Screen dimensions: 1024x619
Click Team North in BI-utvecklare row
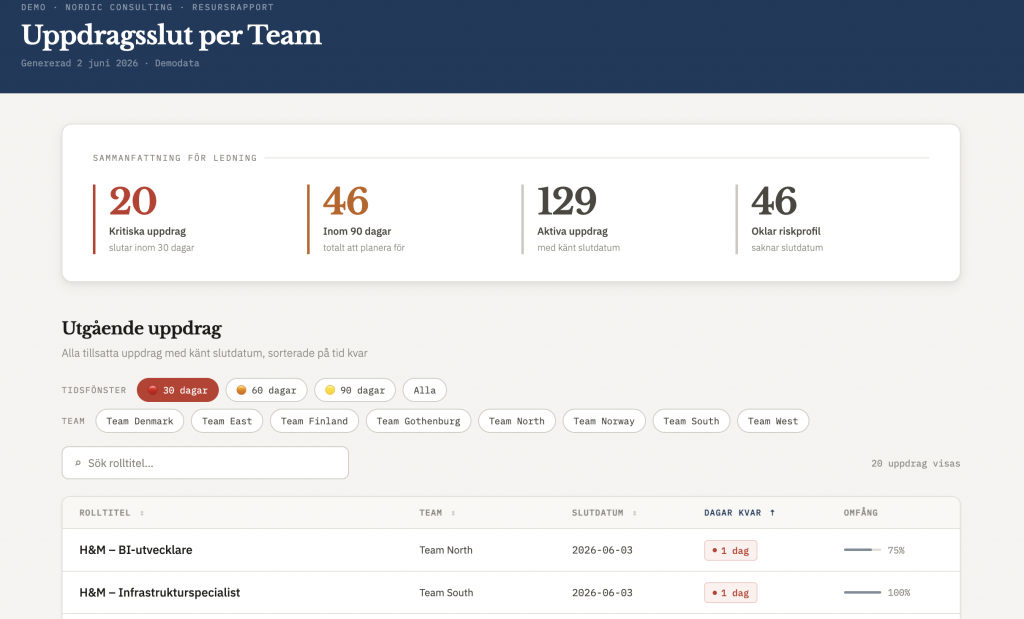pos(446,550)
